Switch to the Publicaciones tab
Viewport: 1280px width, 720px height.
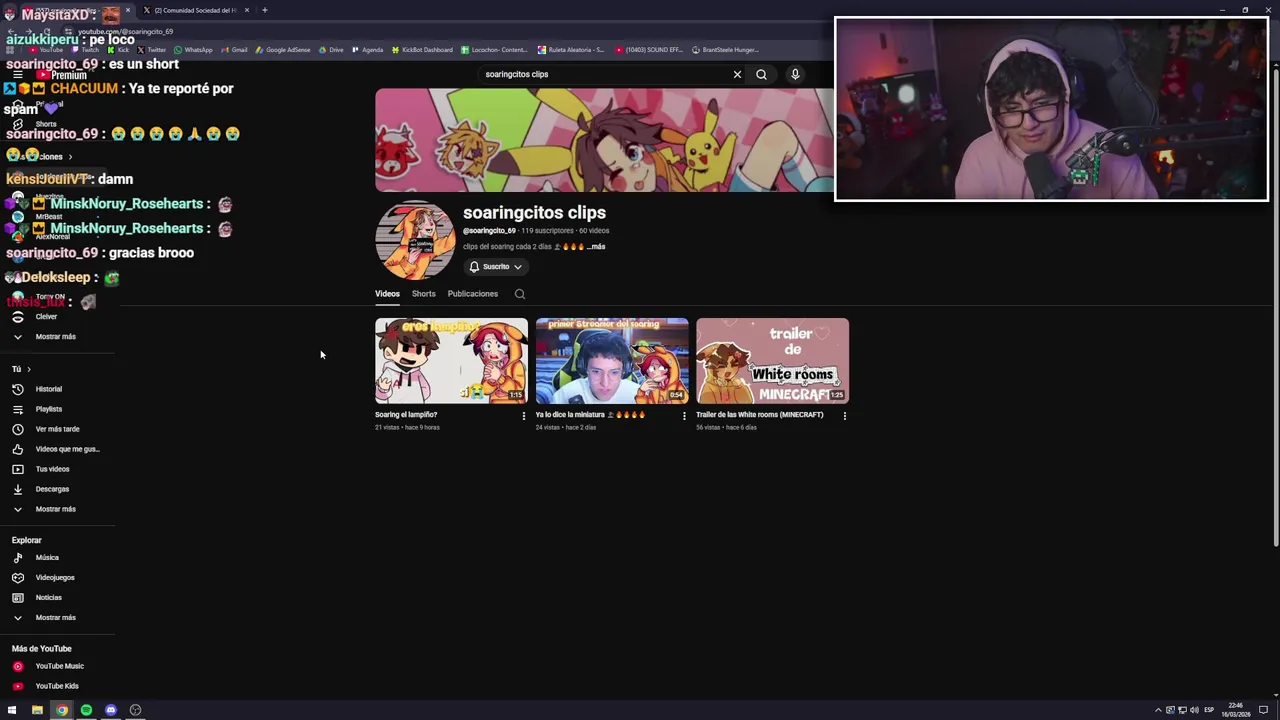[472, 294]
